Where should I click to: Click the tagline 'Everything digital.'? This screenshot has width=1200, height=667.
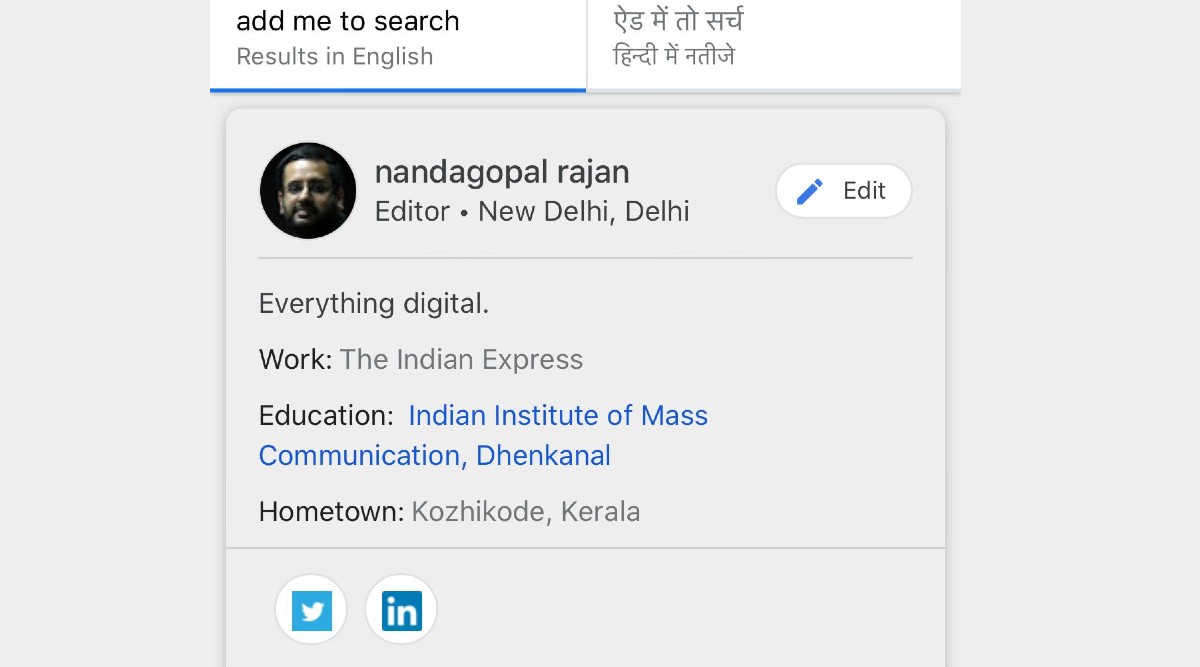tap(375, 303)
